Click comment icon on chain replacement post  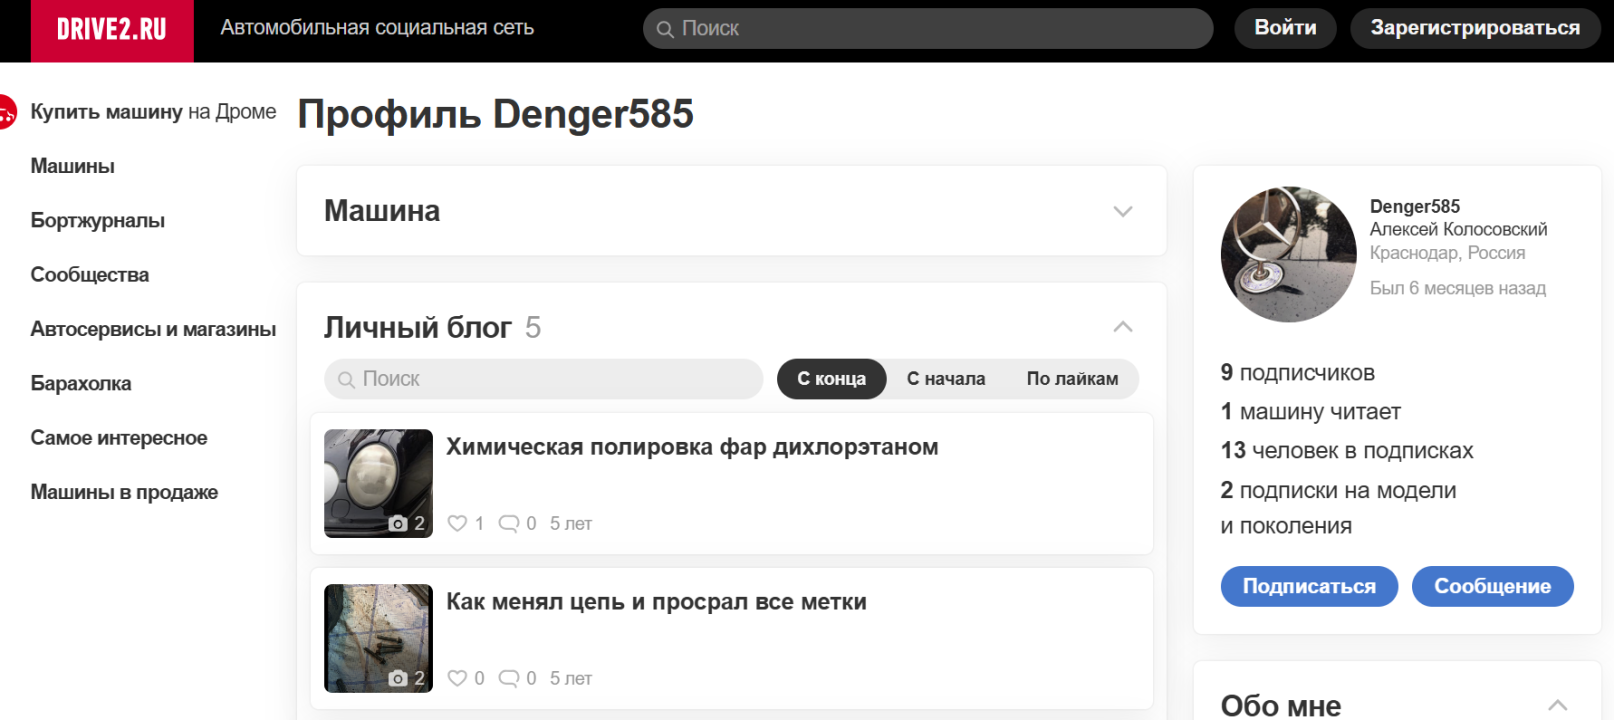pos(509,678)
